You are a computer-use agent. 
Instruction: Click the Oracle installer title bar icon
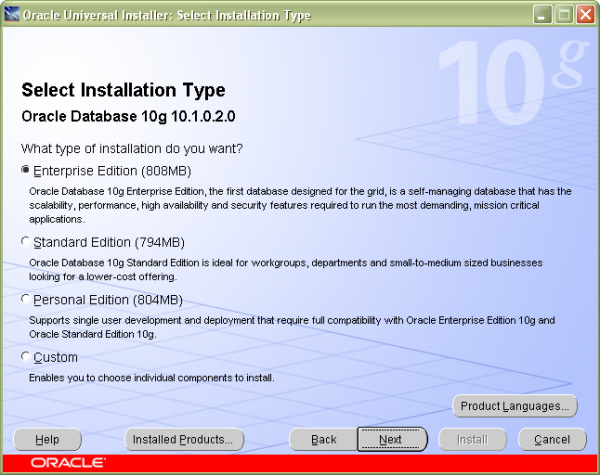point(12,15)
